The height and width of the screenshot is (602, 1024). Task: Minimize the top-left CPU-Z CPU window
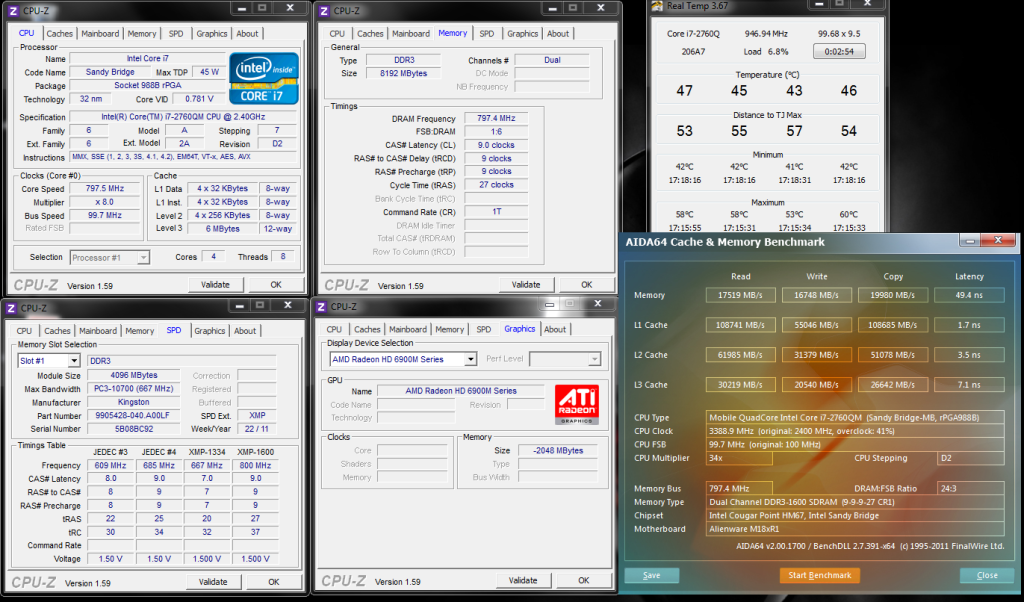point(242,8)
